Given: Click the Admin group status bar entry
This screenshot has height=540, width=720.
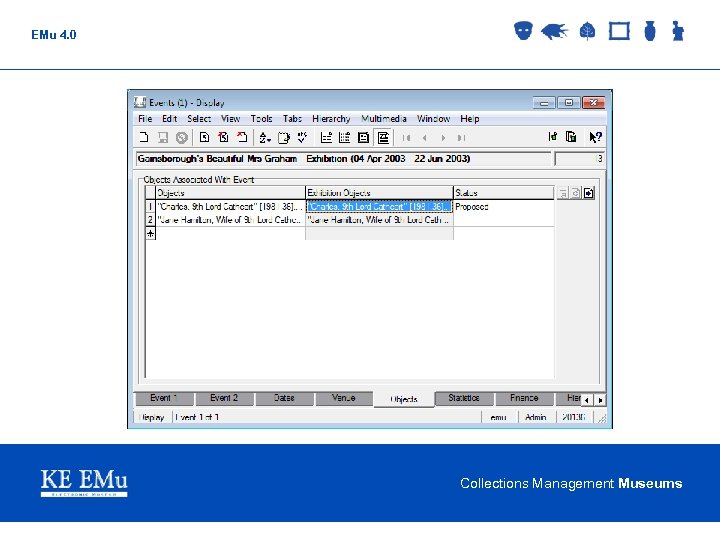Looking at the screenshot, I should [536, 417].
